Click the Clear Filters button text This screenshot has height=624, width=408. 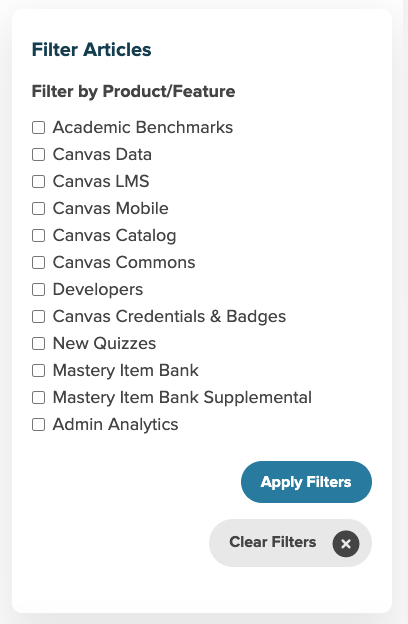tap(273, 542)
